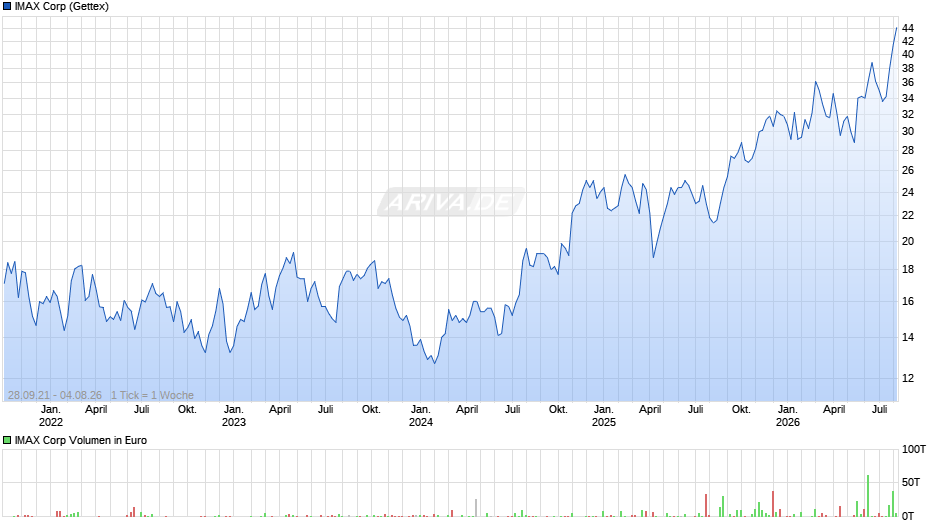Image resolution: width=940 pixels, height=526 pixels.
Task: Click the 'Jan. 2022' axis label
Action: pyautogui.click(x=51, y=416)
